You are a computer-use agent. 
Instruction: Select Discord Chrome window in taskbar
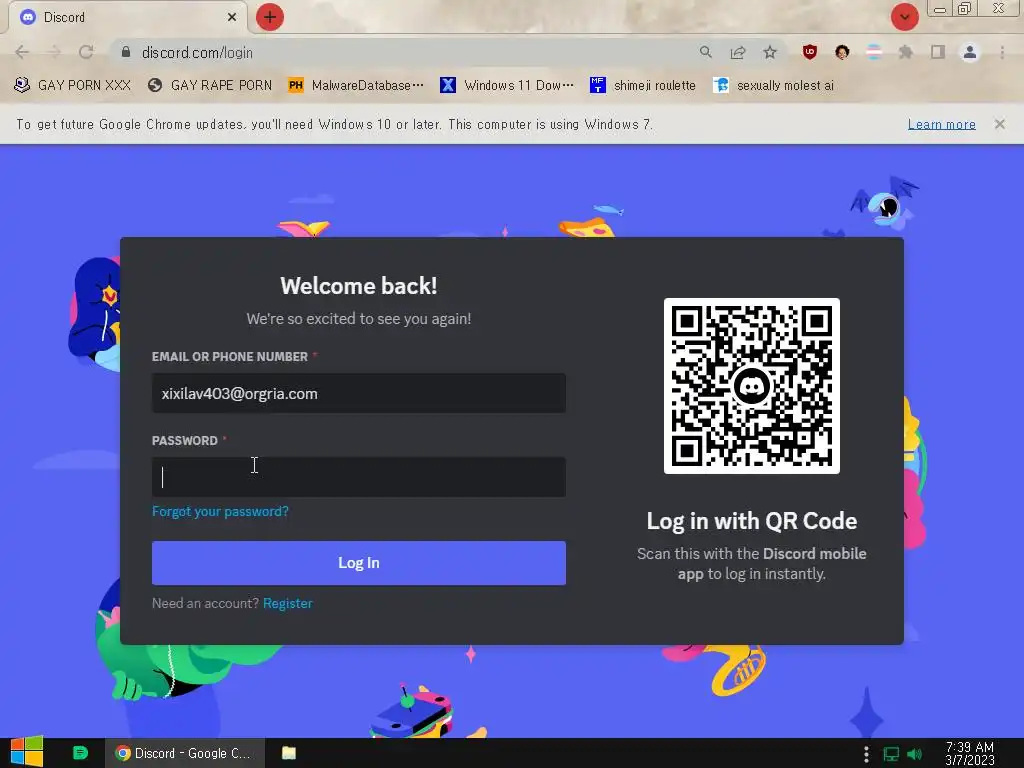point(185,753)
